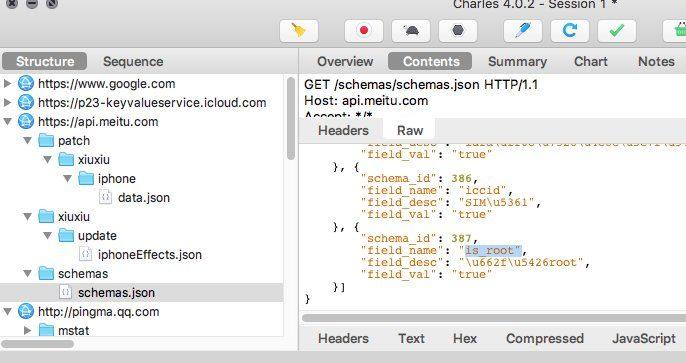Select the icloud.com host globe icon
The width and height of the screenshot is (686, 363).
click(26, 102)
